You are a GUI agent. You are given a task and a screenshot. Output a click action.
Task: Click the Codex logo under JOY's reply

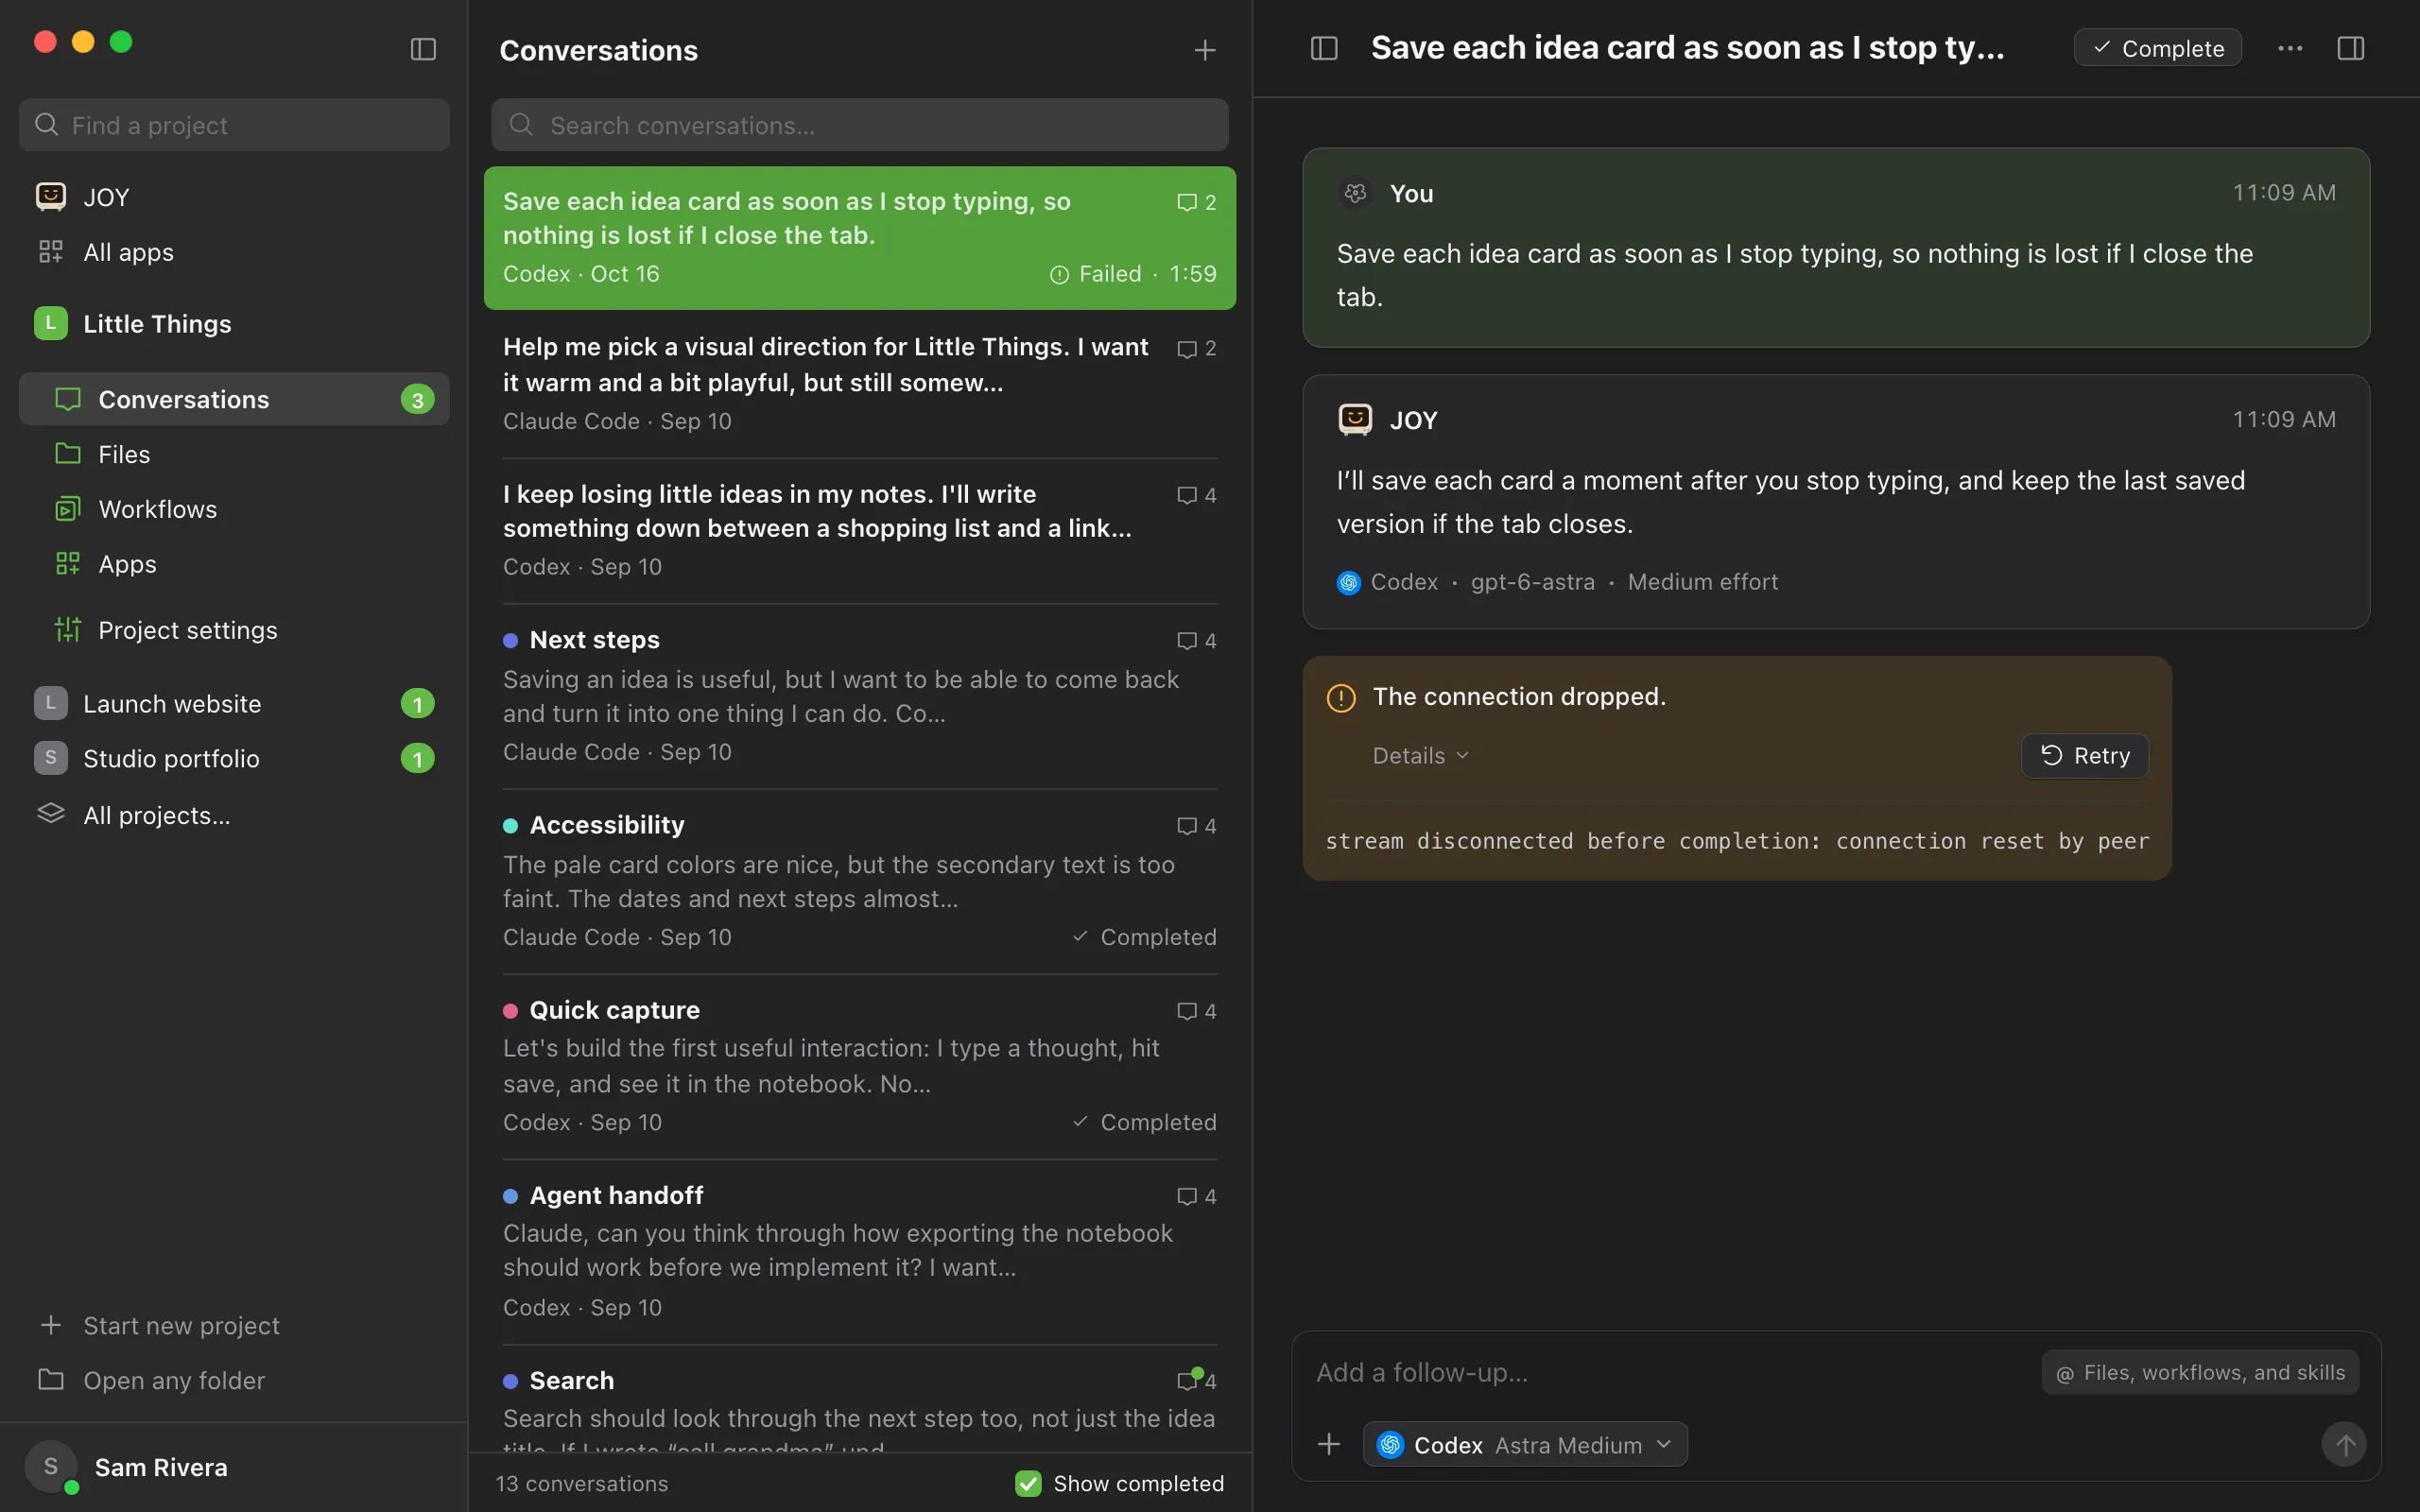pos(1349,582)
